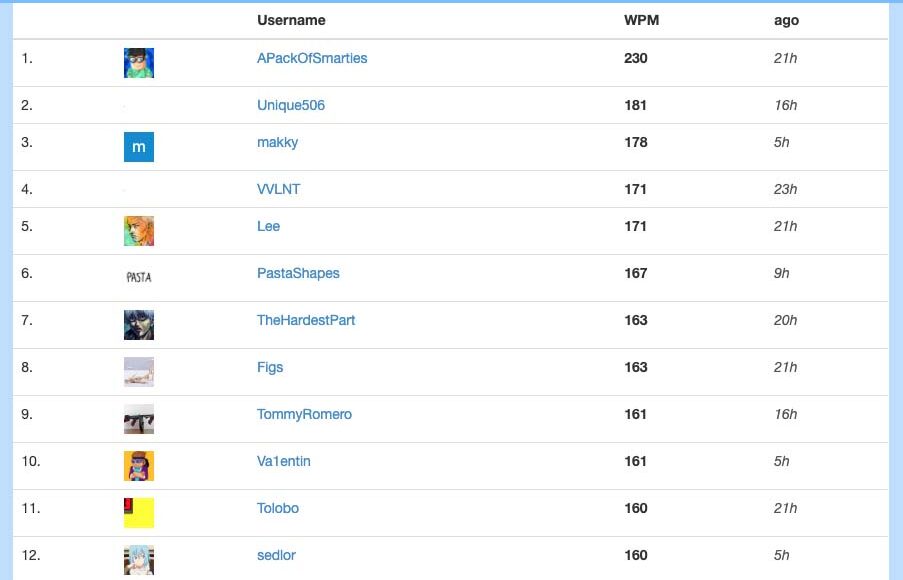This screenshot has height=580, width=903.
Task: Go to TheHardestPart's profile
Action: (x=306, y=320)
